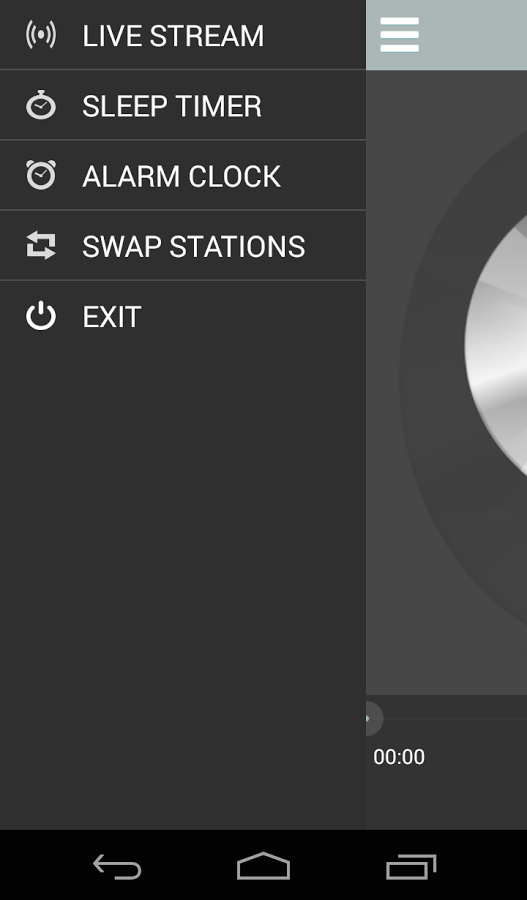
Task: Select the SLEEP TIMER menu entry
Action: [183, 105]
